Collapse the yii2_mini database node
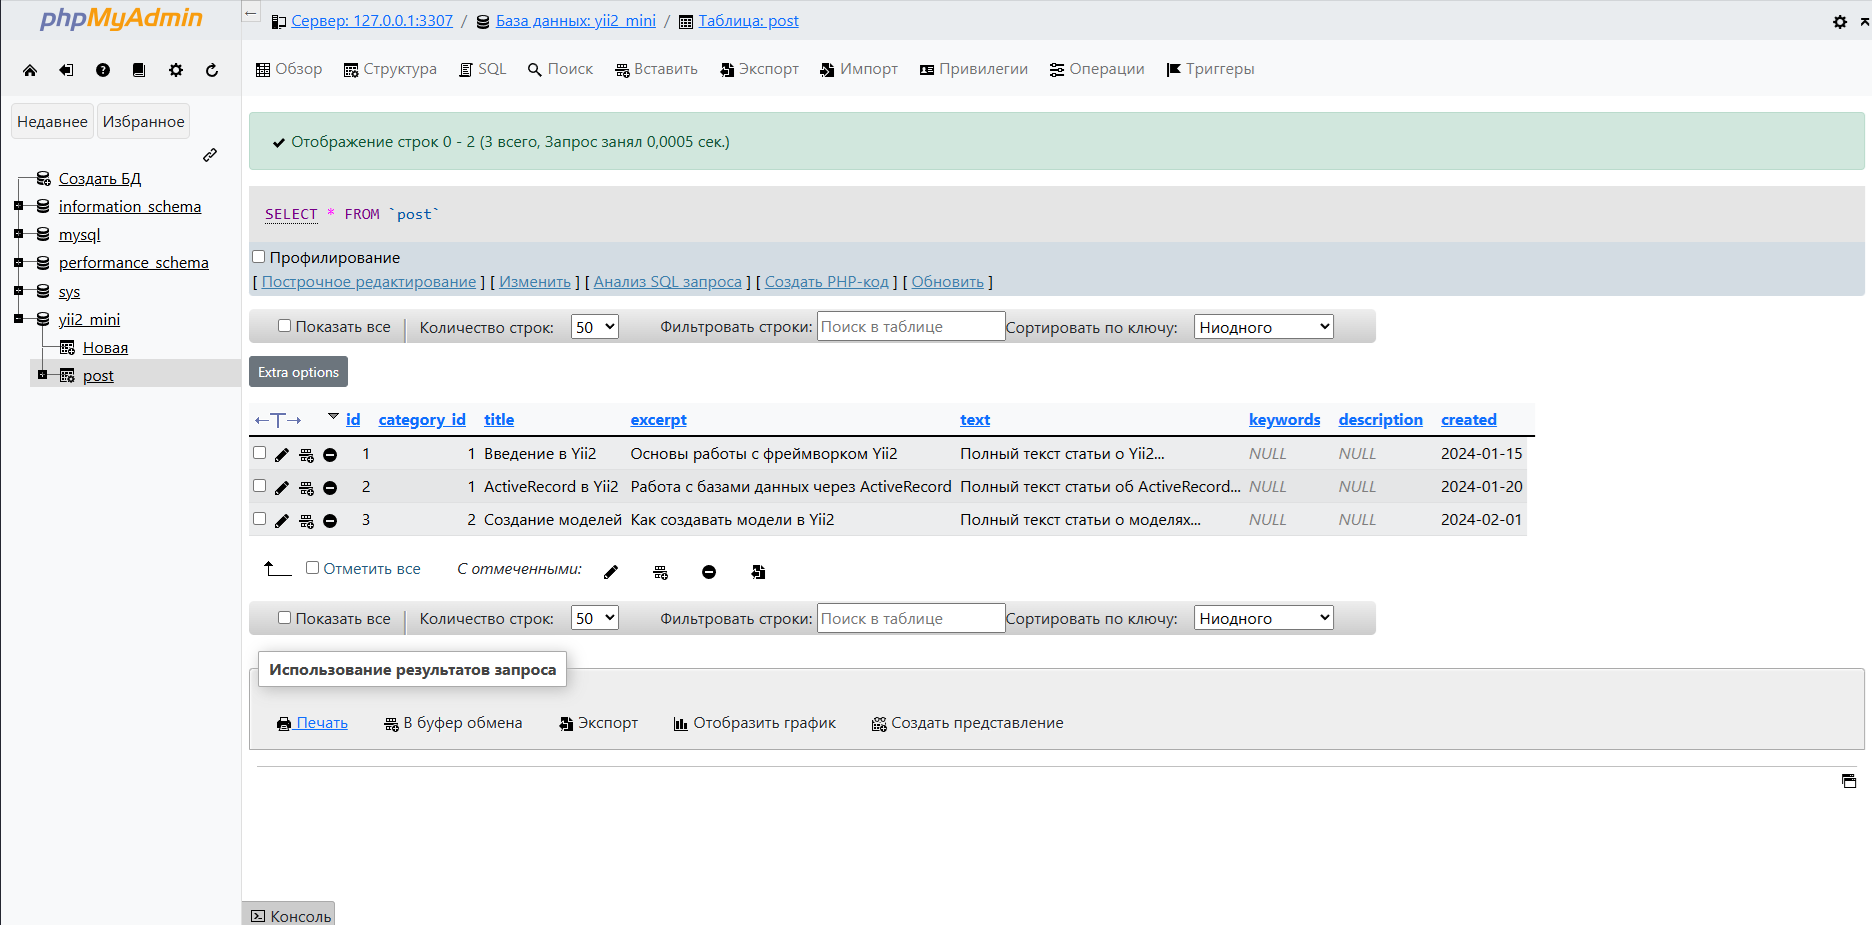1872x925 pixels. coord(18,319)
